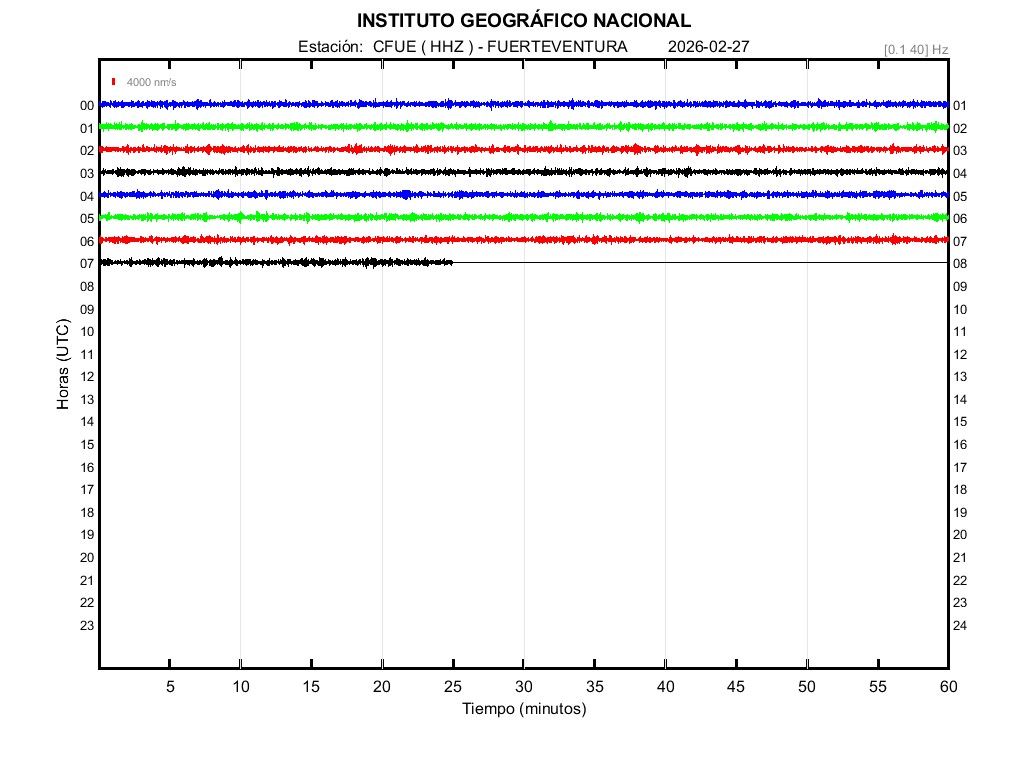Click the [0.1 40] Hz filter label
Screen dimensions: 1024x768
[x=915, y=49]
